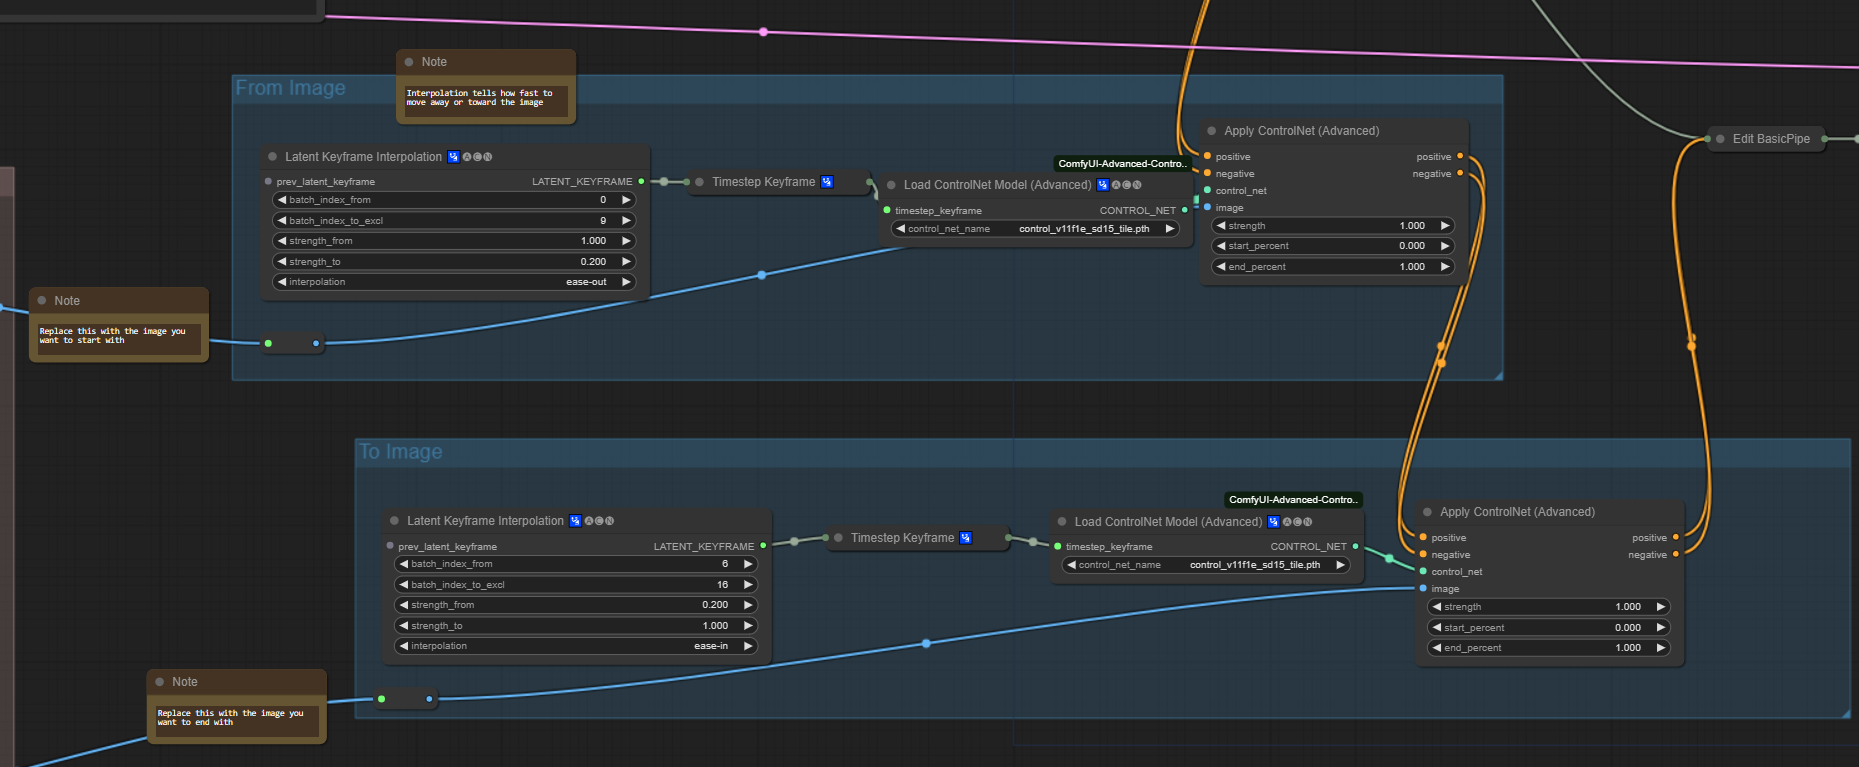Open the control_net_name dropdown in the From Image group
The width and height of the screenshot is (1859, 767).
pyautogui.click(x=1035, y=229)
